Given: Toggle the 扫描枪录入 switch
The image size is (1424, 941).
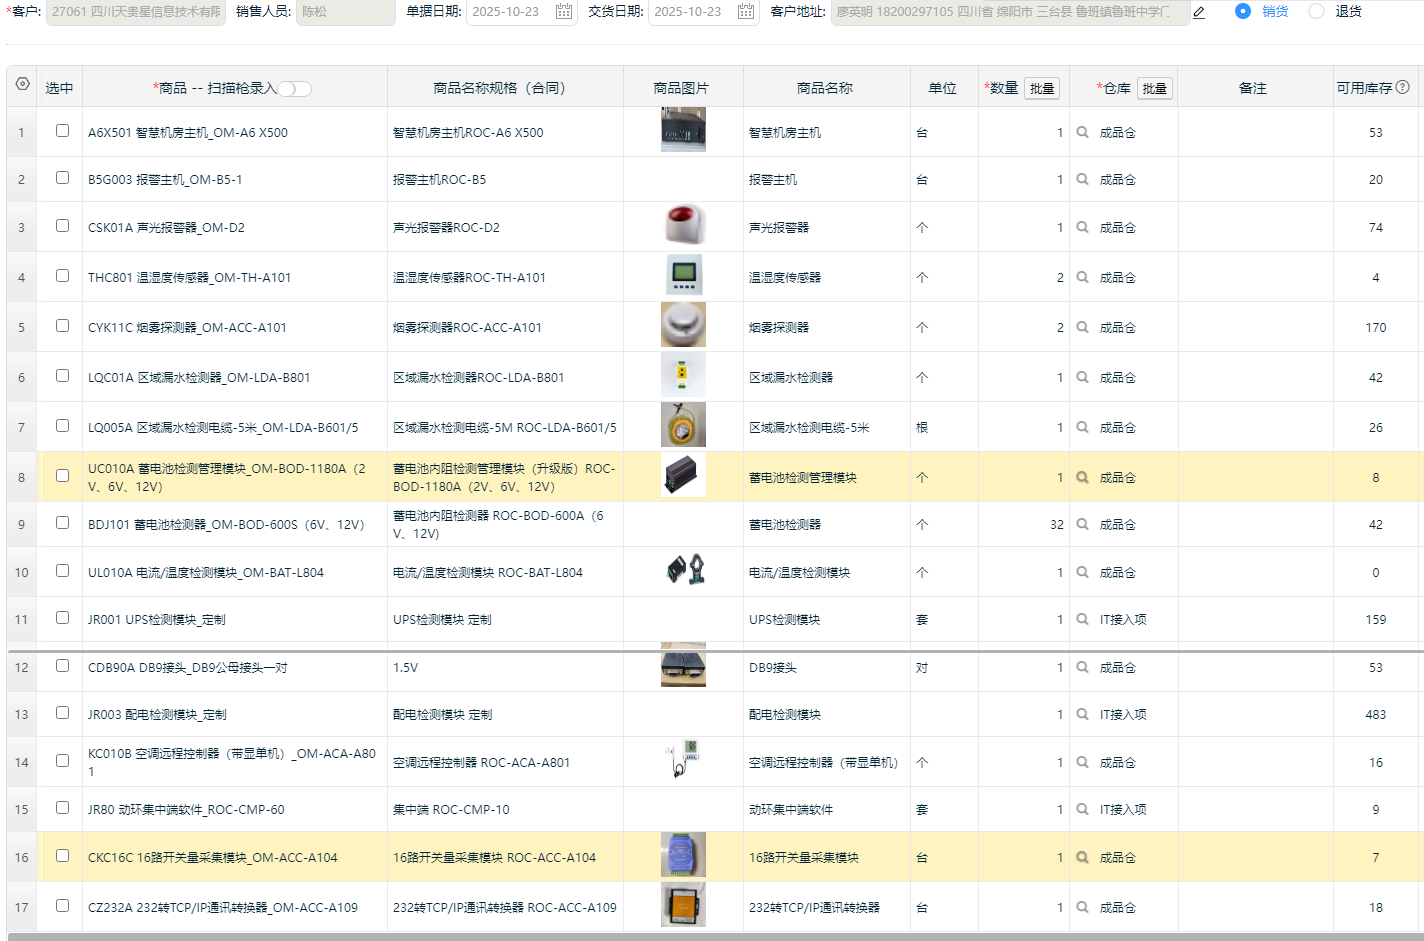Looking at the screenshot, I should click(295, 89).
